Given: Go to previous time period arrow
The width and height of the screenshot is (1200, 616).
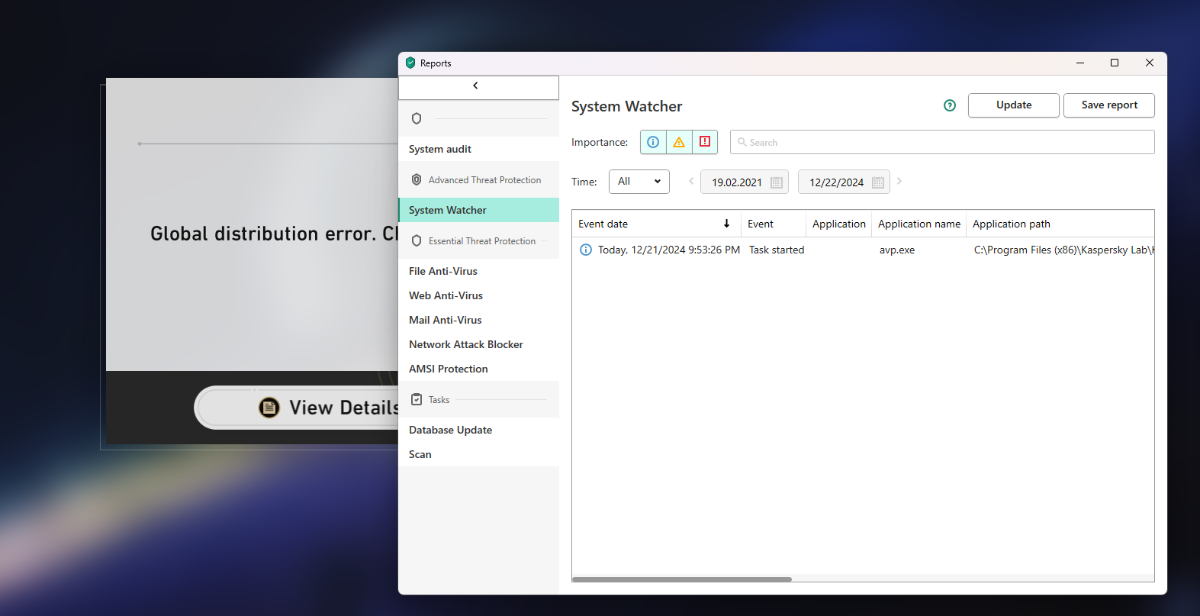Looking at the screenshot, I should [x=691, y=181].
